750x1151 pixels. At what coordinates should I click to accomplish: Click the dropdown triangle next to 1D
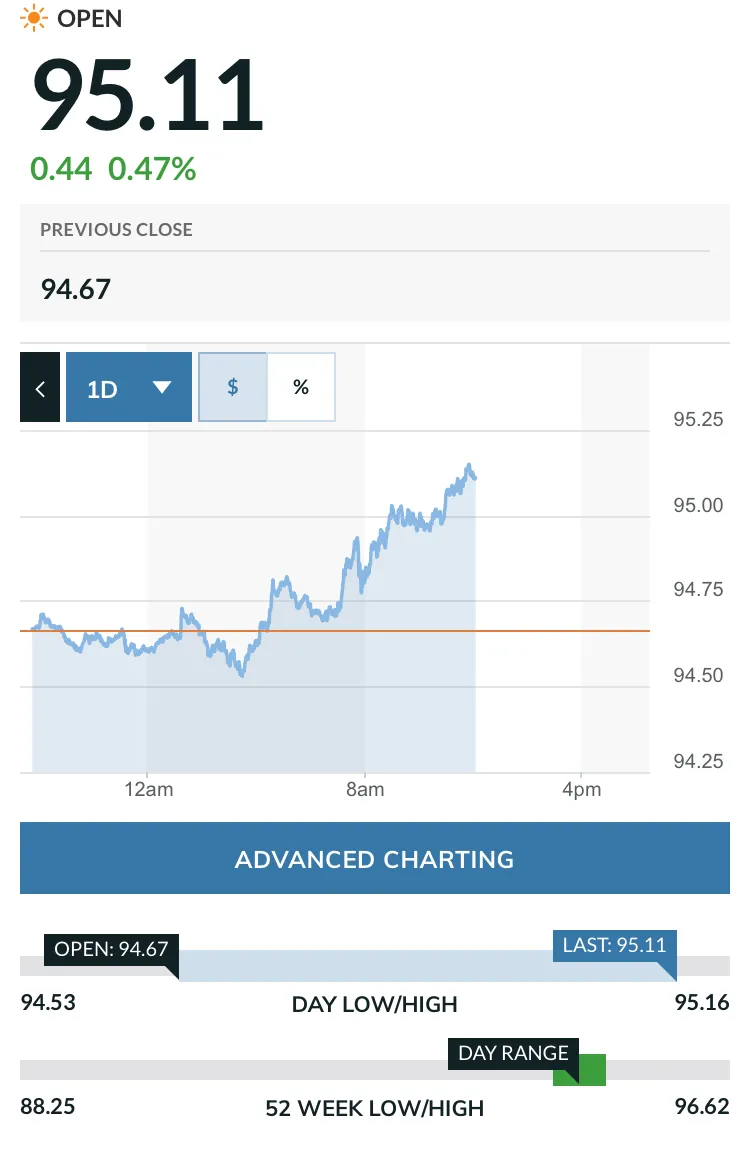pos(161,387)
